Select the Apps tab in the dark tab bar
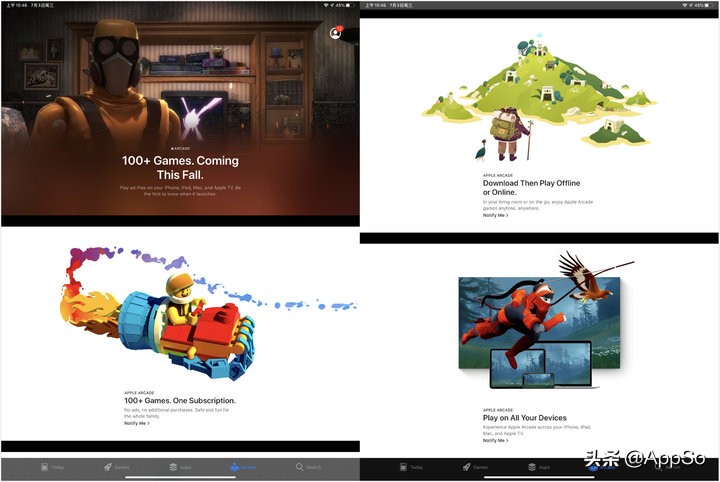720x482 pixels. coord(539,467)
